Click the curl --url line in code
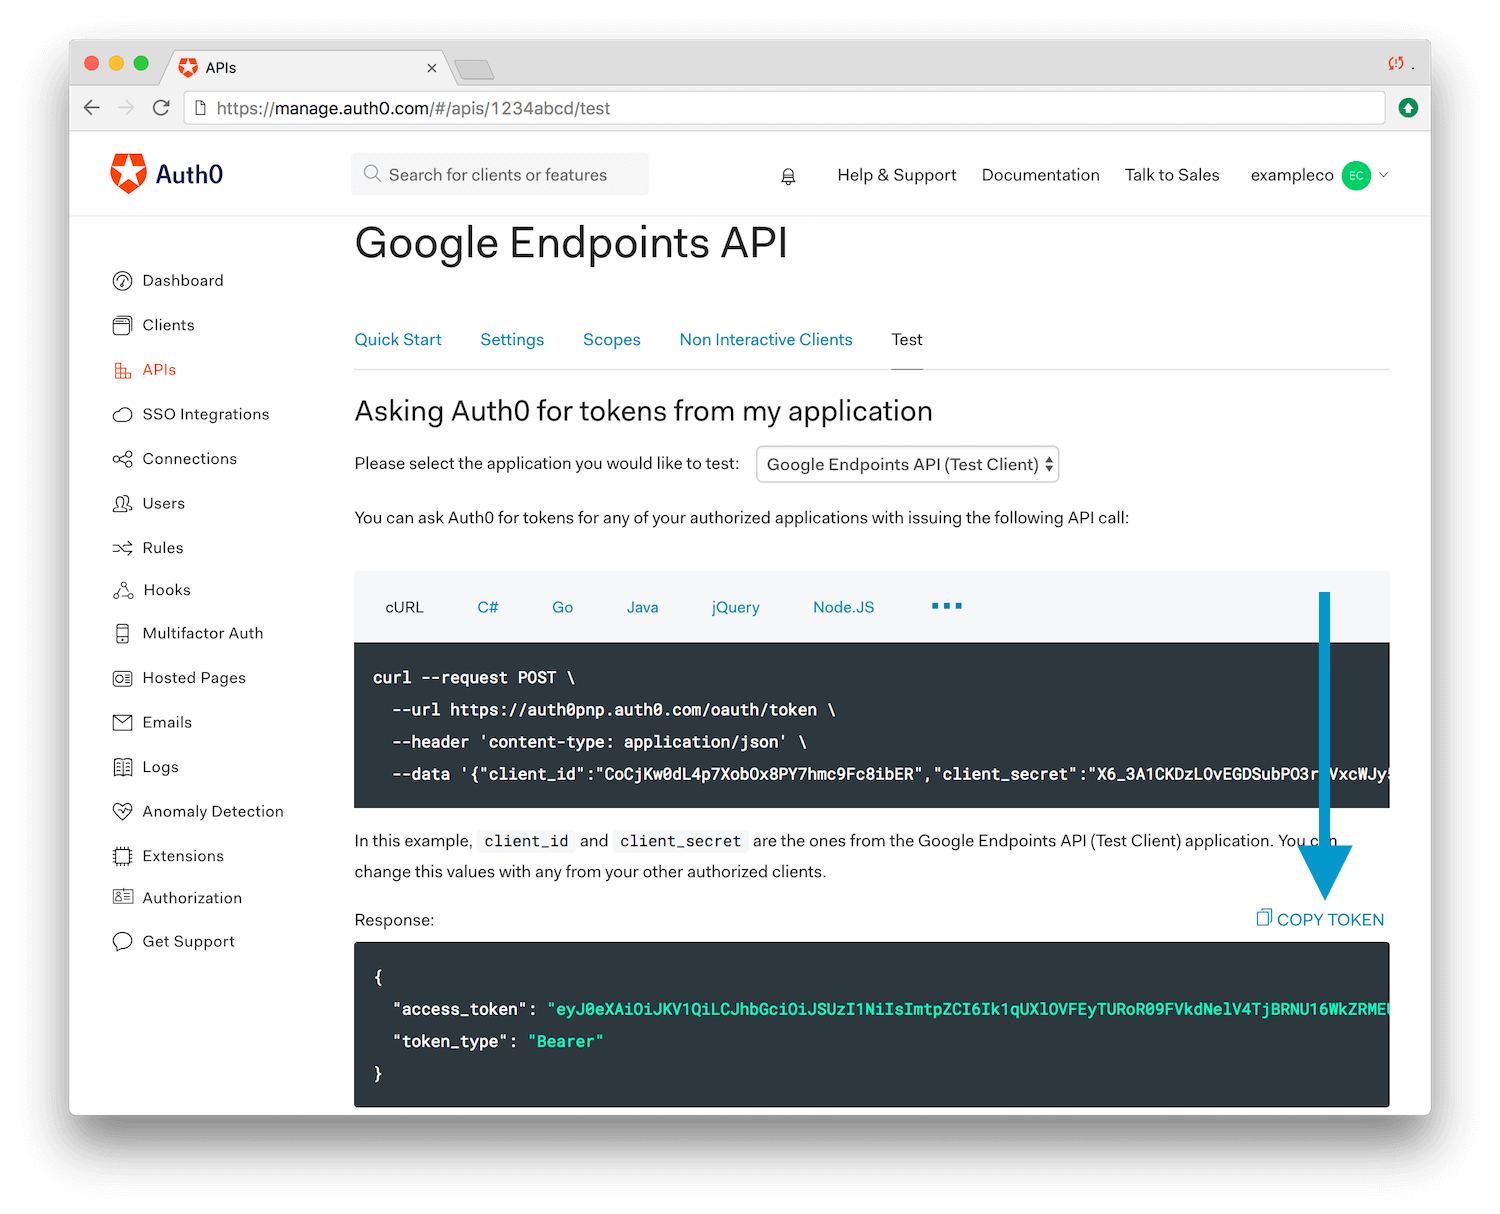The width and height of the screenshot is (1500, 1214). click(x=614, y=709)
